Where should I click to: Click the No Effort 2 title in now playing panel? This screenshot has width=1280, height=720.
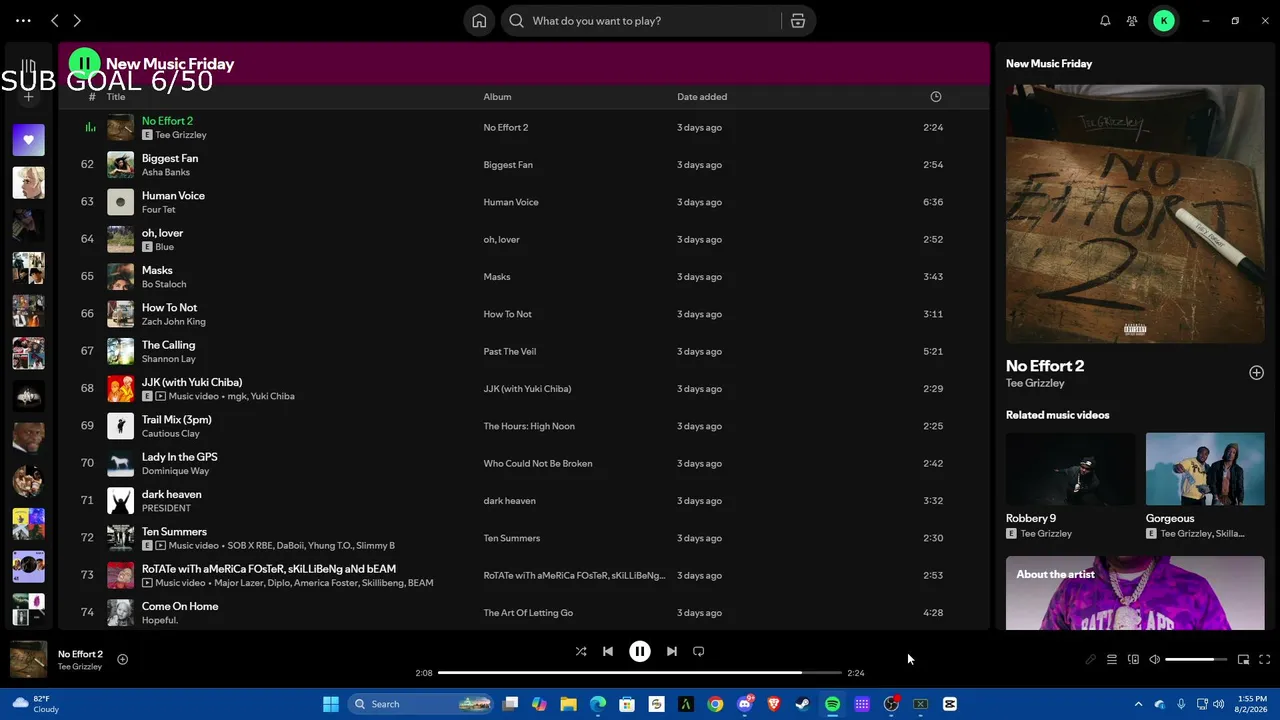1045,366
